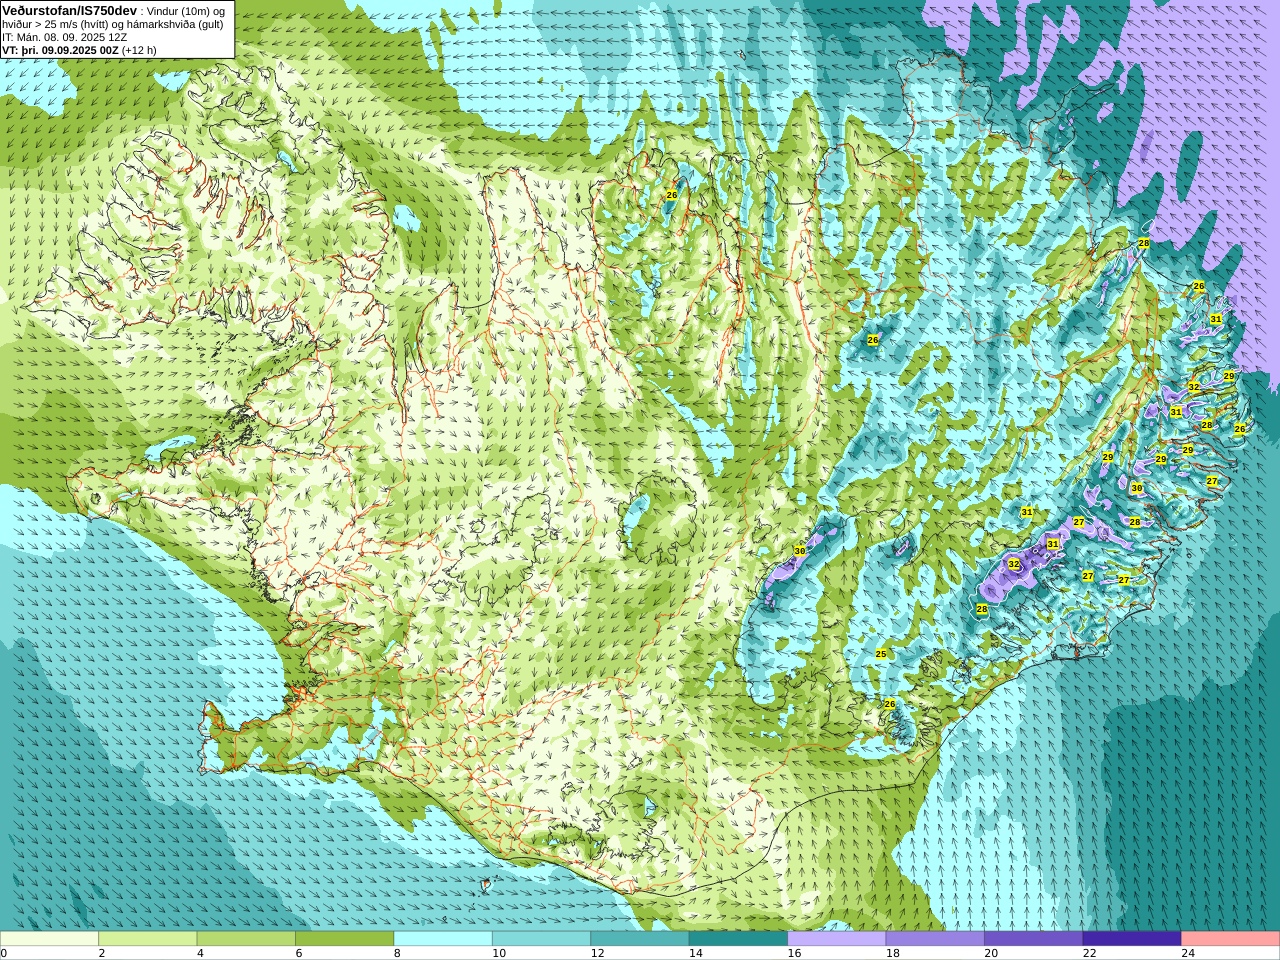Viewport: 1280px width, 960px height.
Task: Click the 12–14 m/s teal legend swatch
Action: 640,939
